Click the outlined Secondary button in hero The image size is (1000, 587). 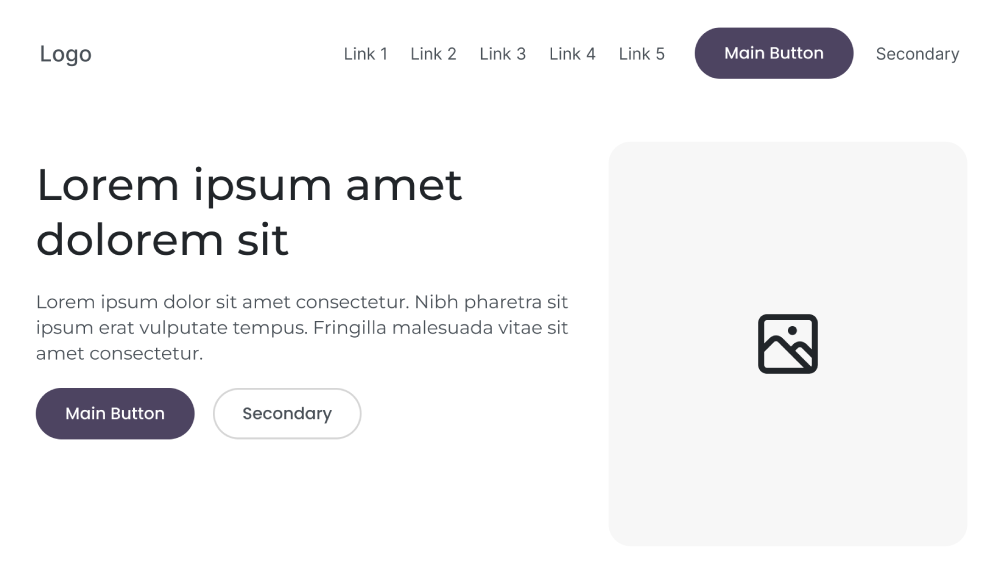tap(287, 413)
